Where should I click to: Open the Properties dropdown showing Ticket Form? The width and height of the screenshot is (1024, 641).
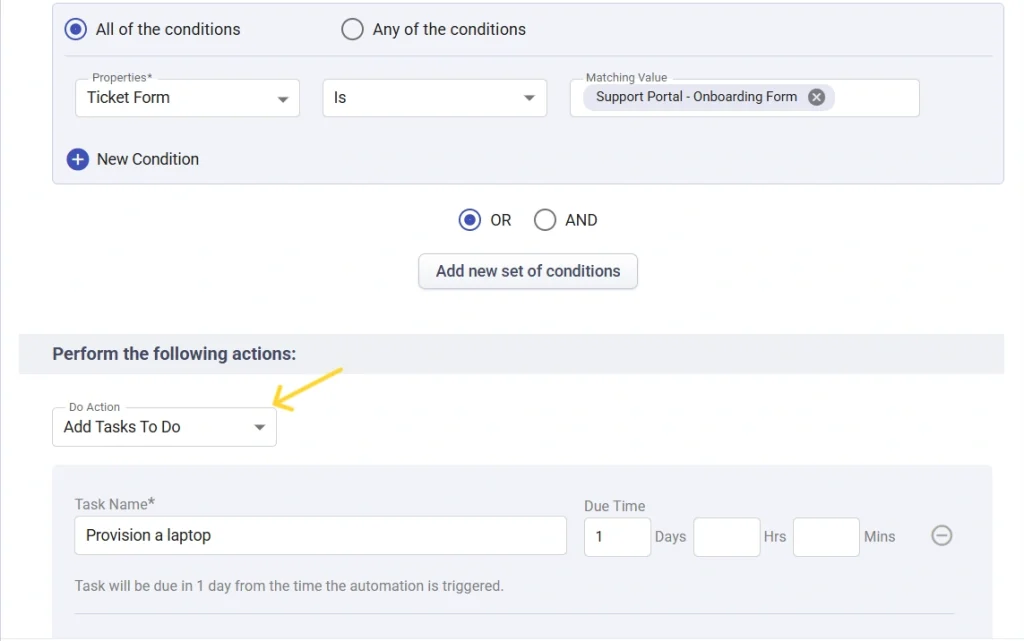coord(187,98)
